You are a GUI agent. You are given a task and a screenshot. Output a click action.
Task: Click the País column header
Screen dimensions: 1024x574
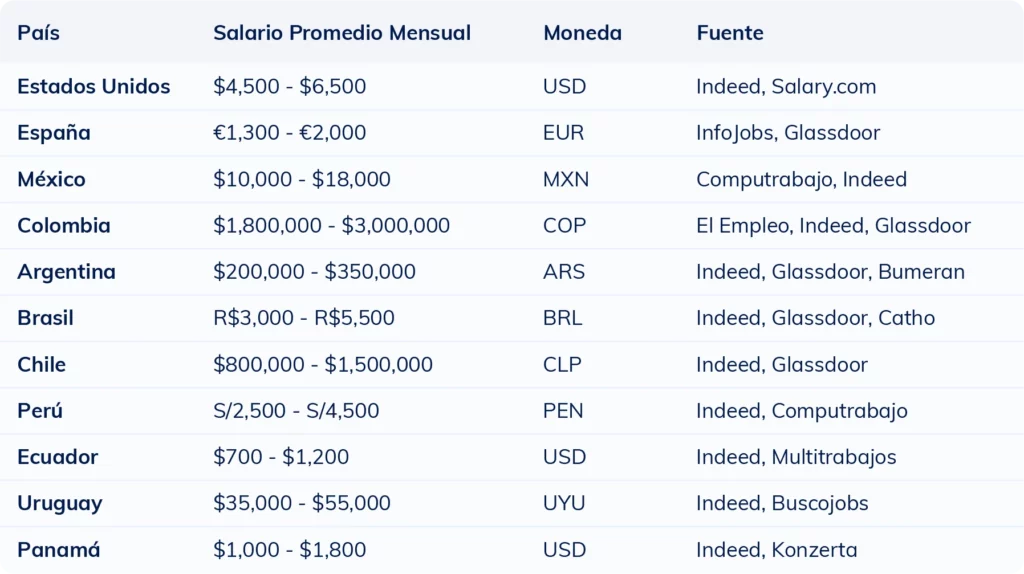click(38, 33)
